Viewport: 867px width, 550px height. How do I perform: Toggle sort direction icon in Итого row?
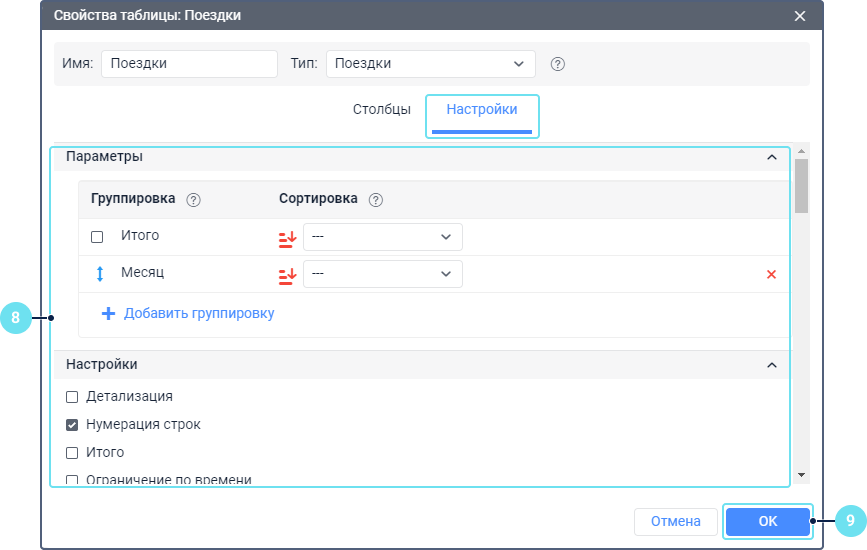point(288,237)
